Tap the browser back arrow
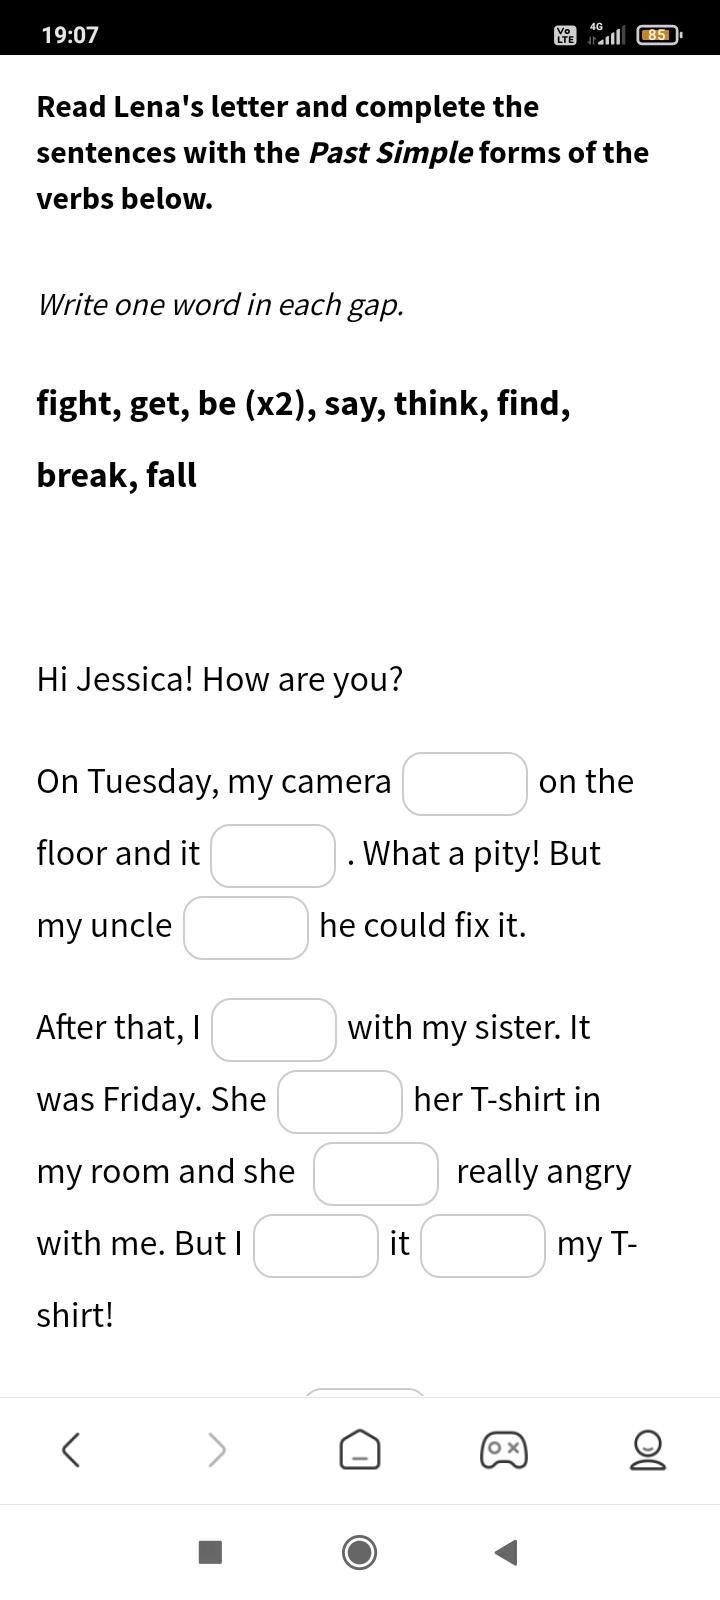 pos(71,1449)
